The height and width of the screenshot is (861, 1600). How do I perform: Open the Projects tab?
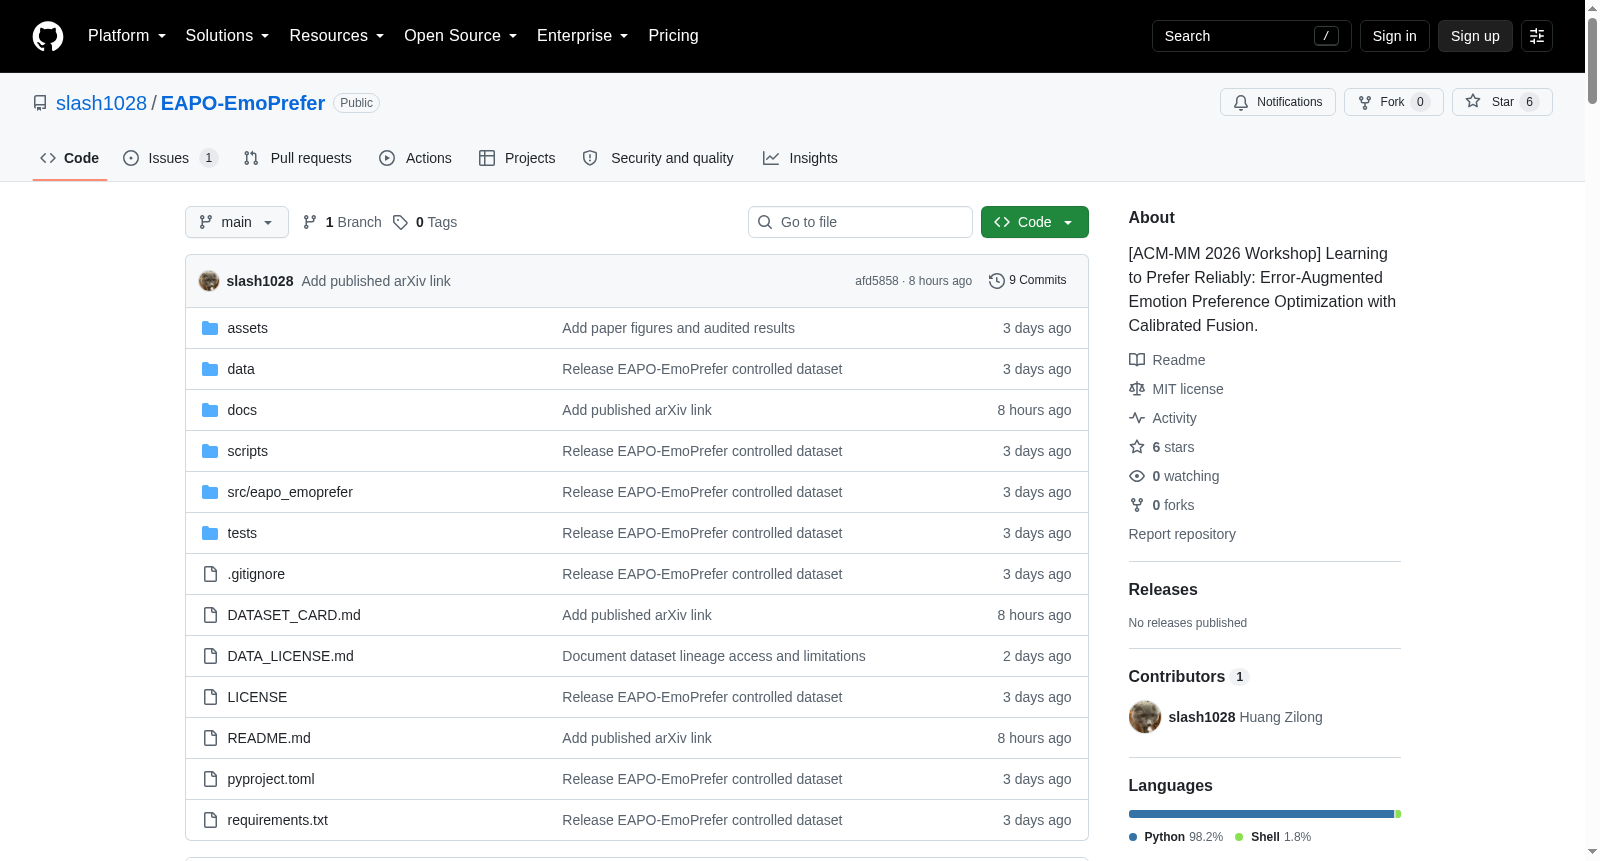coord(517,158)
